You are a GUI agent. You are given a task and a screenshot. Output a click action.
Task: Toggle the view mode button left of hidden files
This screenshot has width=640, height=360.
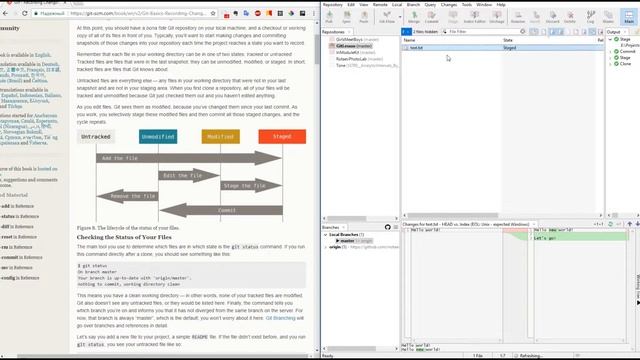pos(406,31)
